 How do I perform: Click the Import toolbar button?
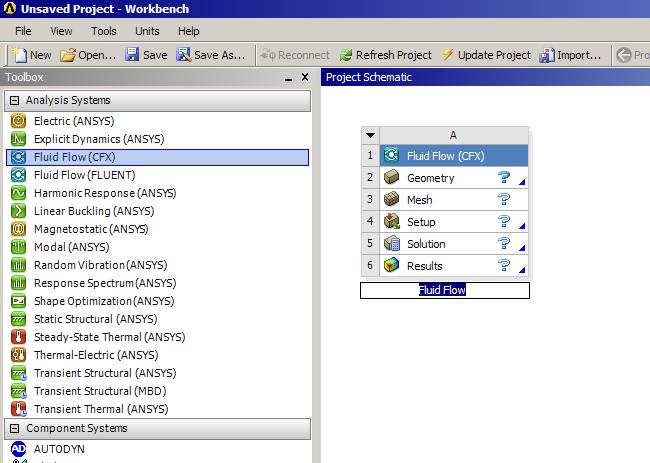point(570,55)
